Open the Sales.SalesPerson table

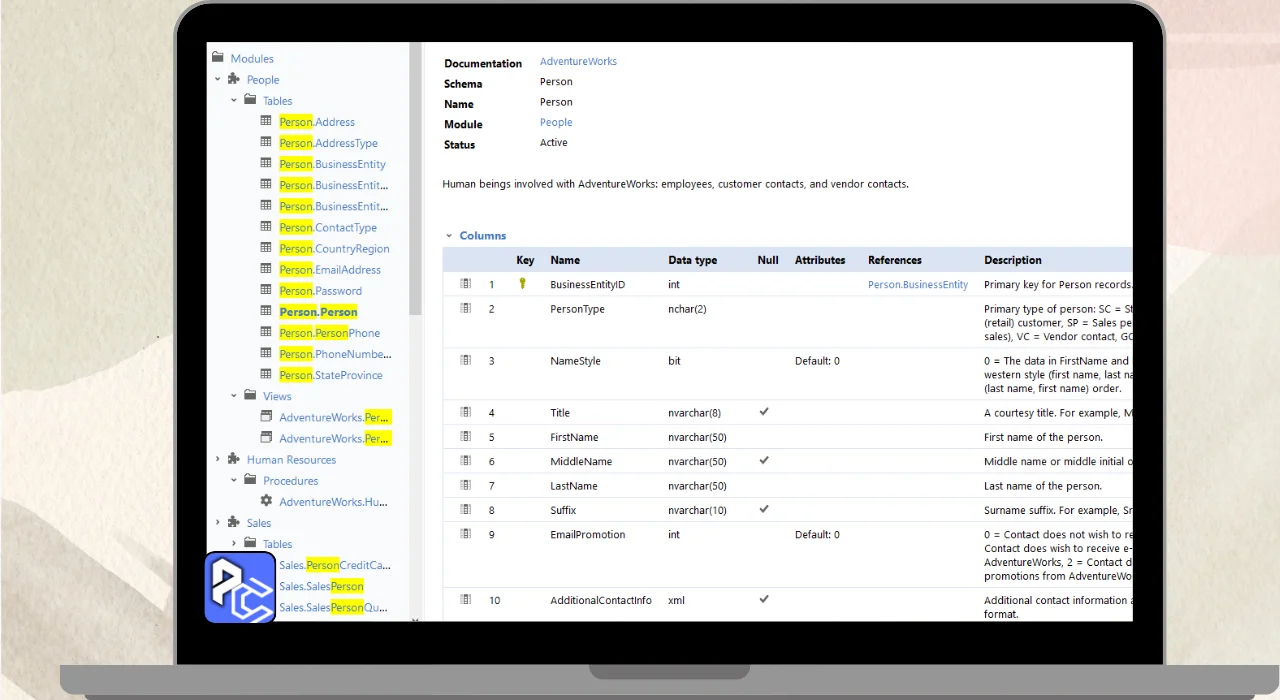pyautogui.click(x=321, y=586)
